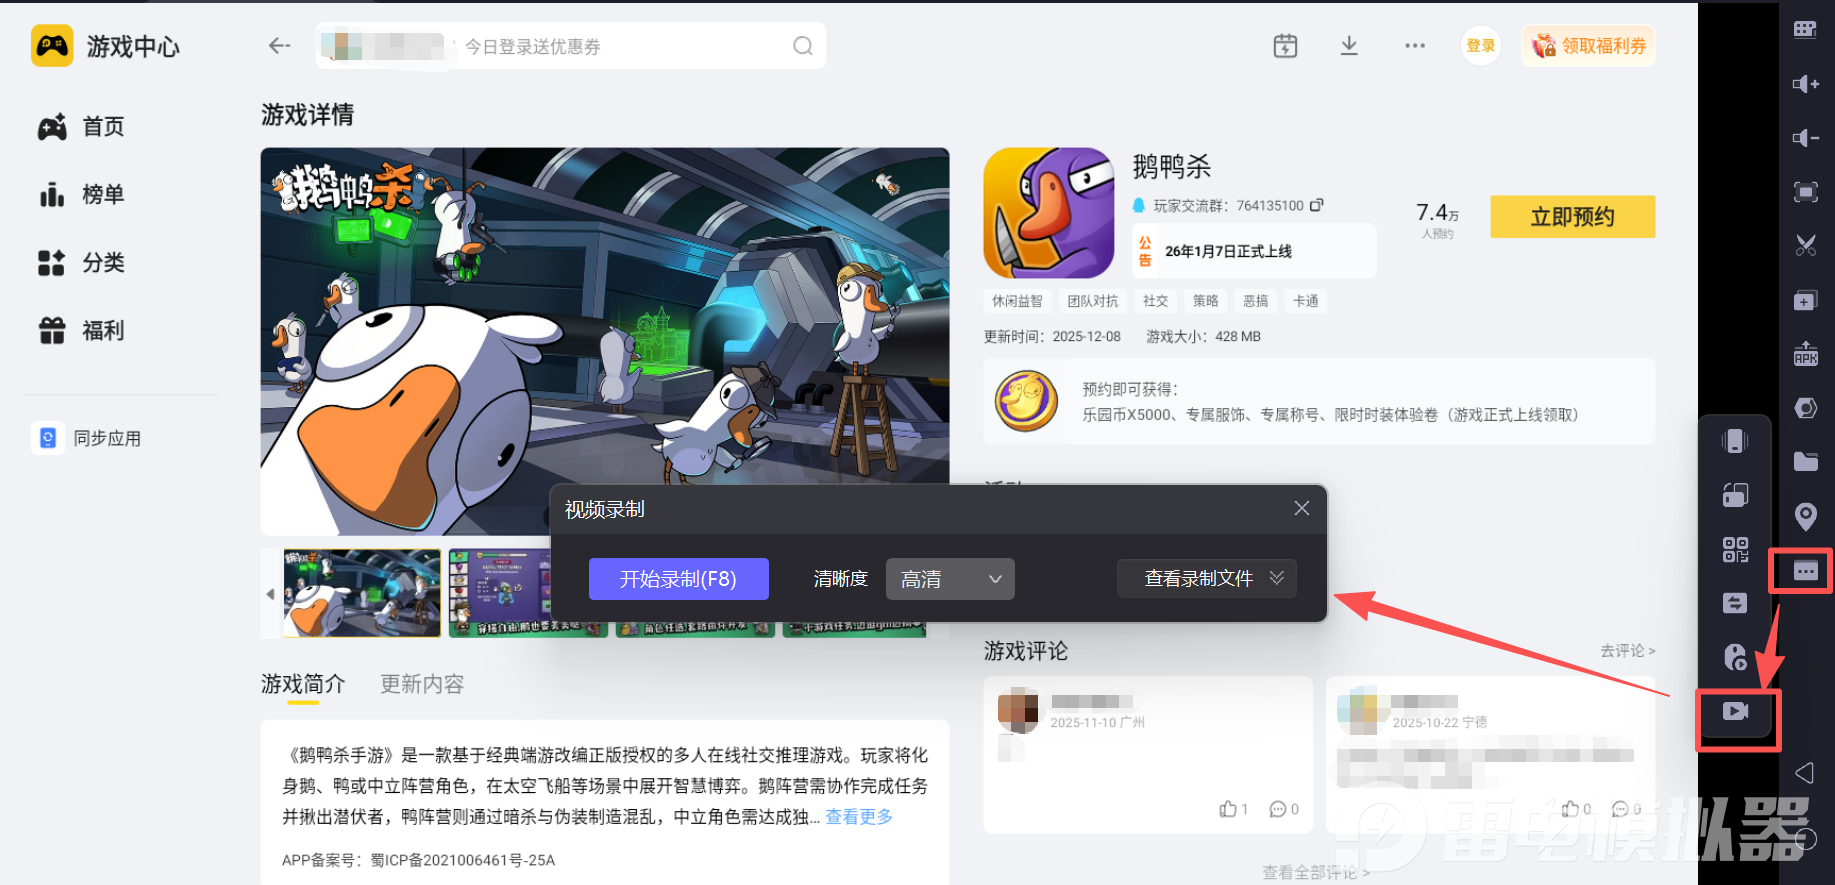
Task: Click the volume up icon
Action: coord(1805,84)
